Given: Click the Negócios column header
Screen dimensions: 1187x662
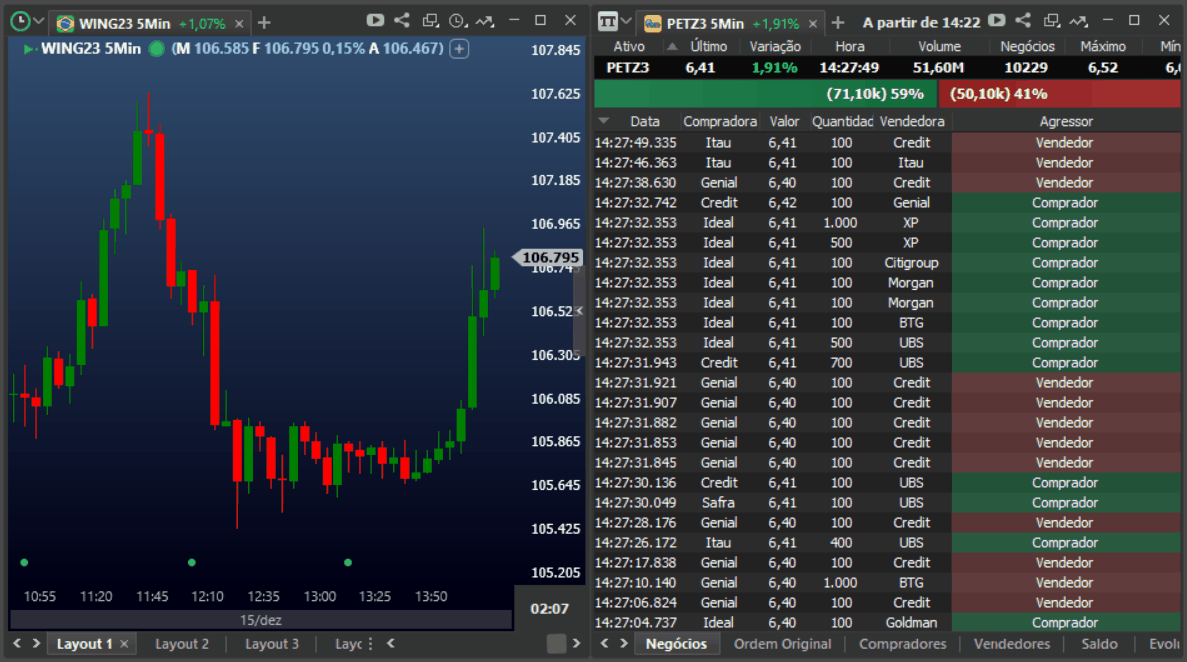Looking at the screenshot, I should 1027,46.
